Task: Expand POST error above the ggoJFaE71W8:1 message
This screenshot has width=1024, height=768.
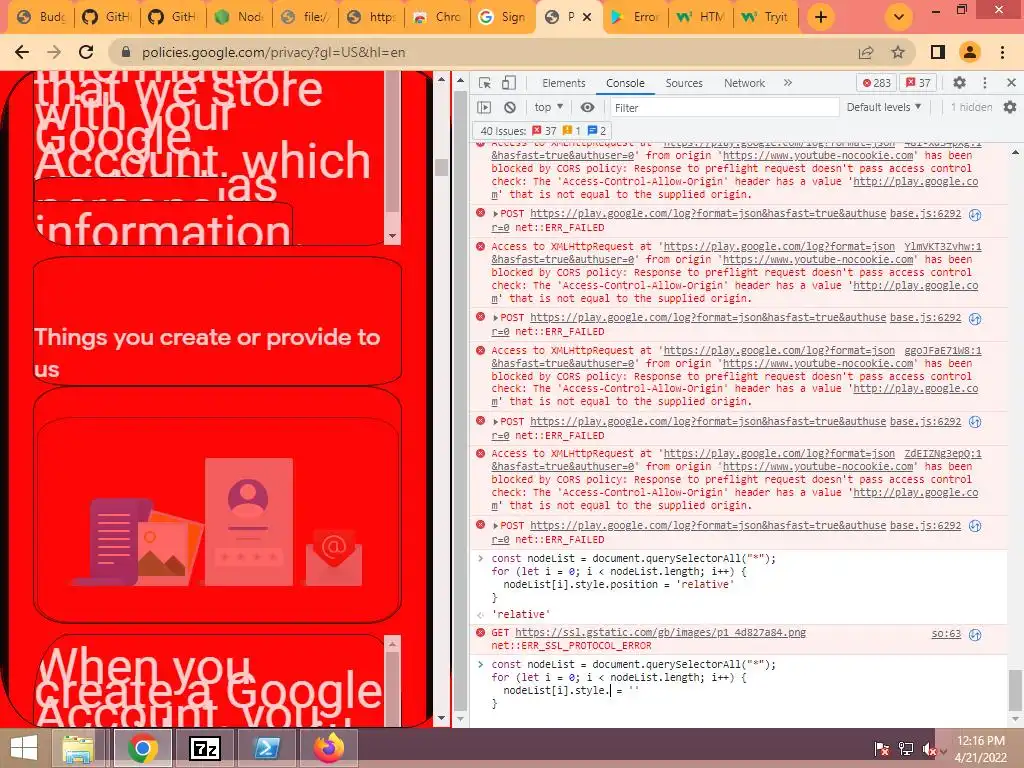Action: 496,318
